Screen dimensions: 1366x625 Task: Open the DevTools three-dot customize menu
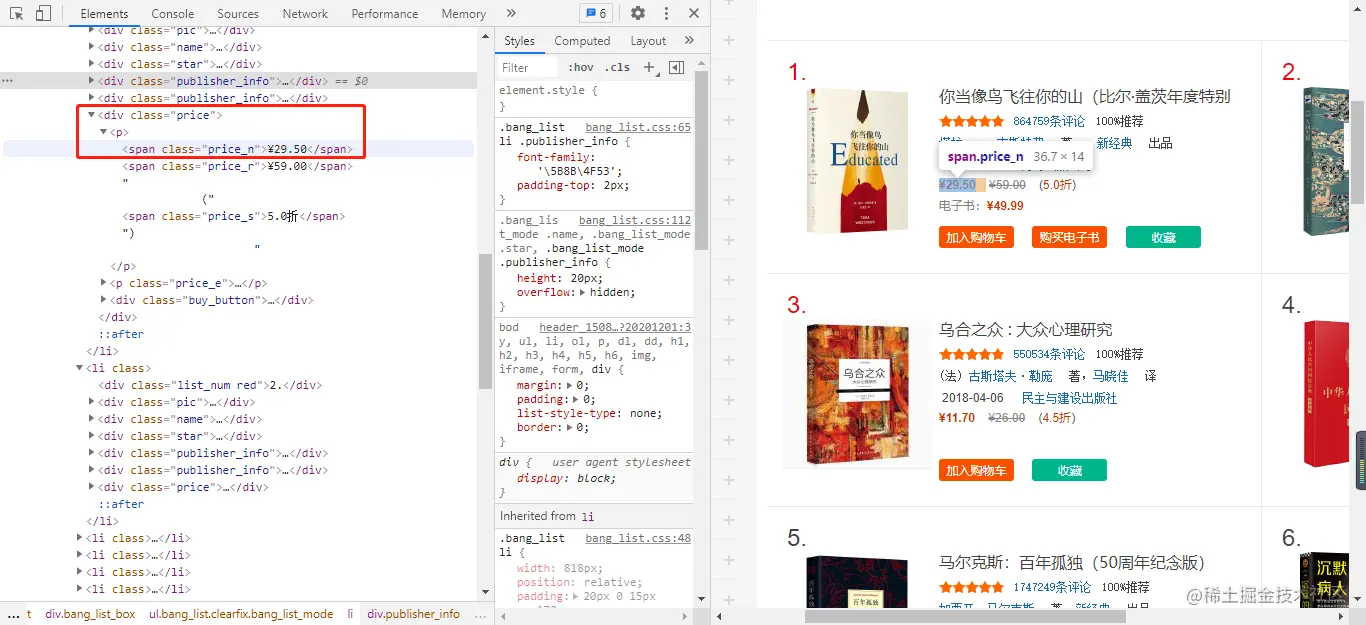tap(666, 13)
